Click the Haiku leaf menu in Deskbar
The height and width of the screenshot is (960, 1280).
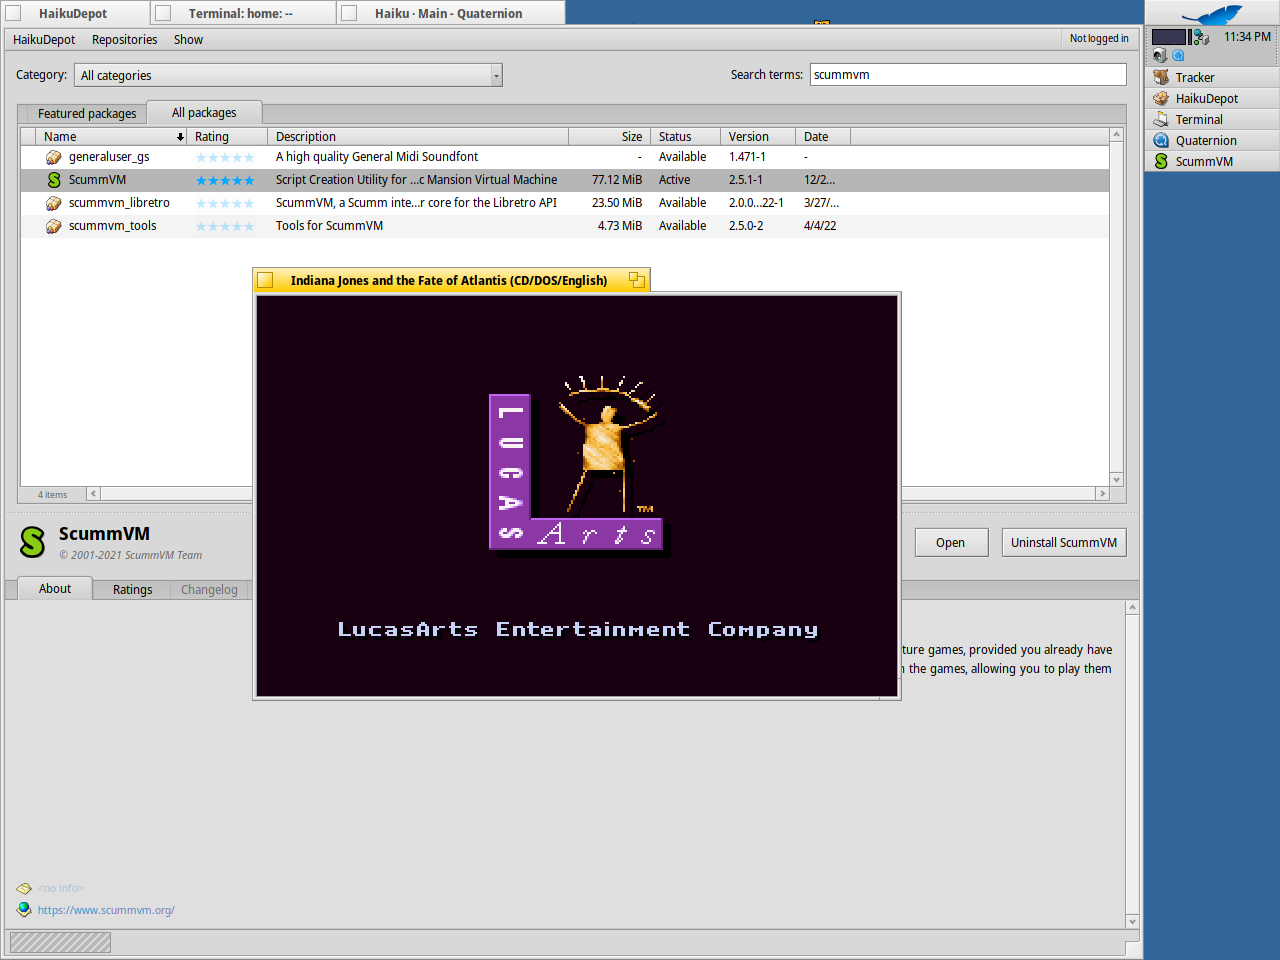[1212, 14]
